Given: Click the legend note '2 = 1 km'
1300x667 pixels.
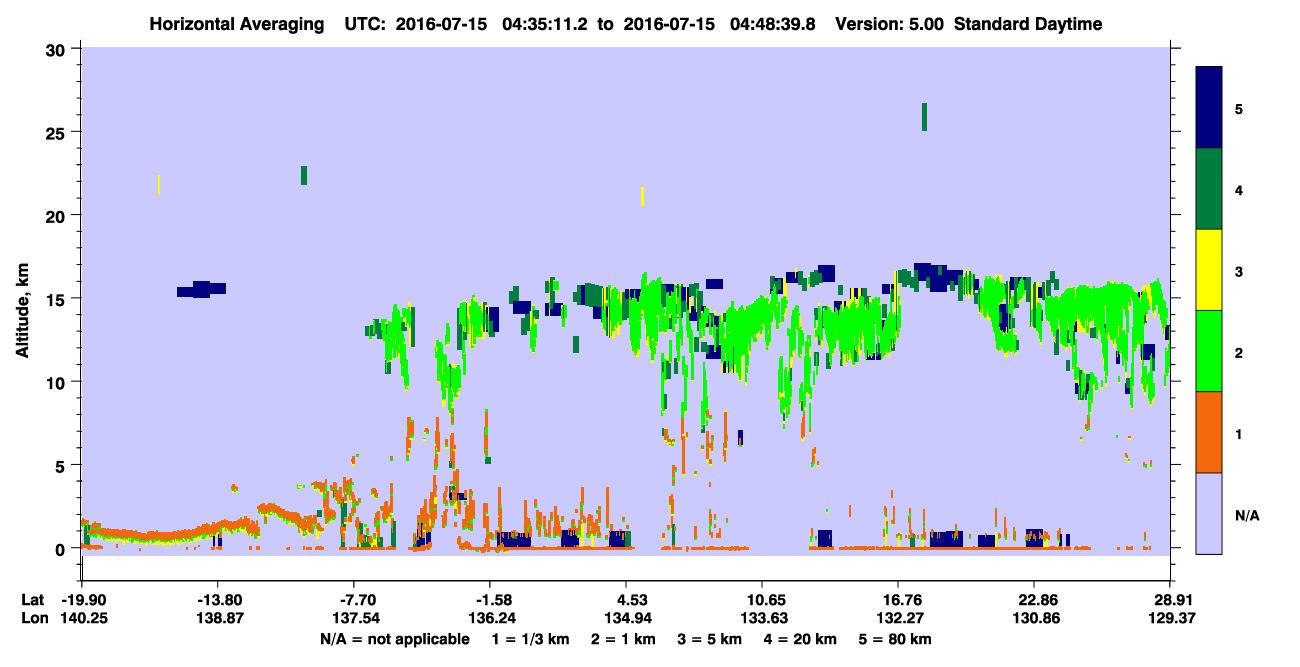Looking at the screenshot, I should coord(624,639).
